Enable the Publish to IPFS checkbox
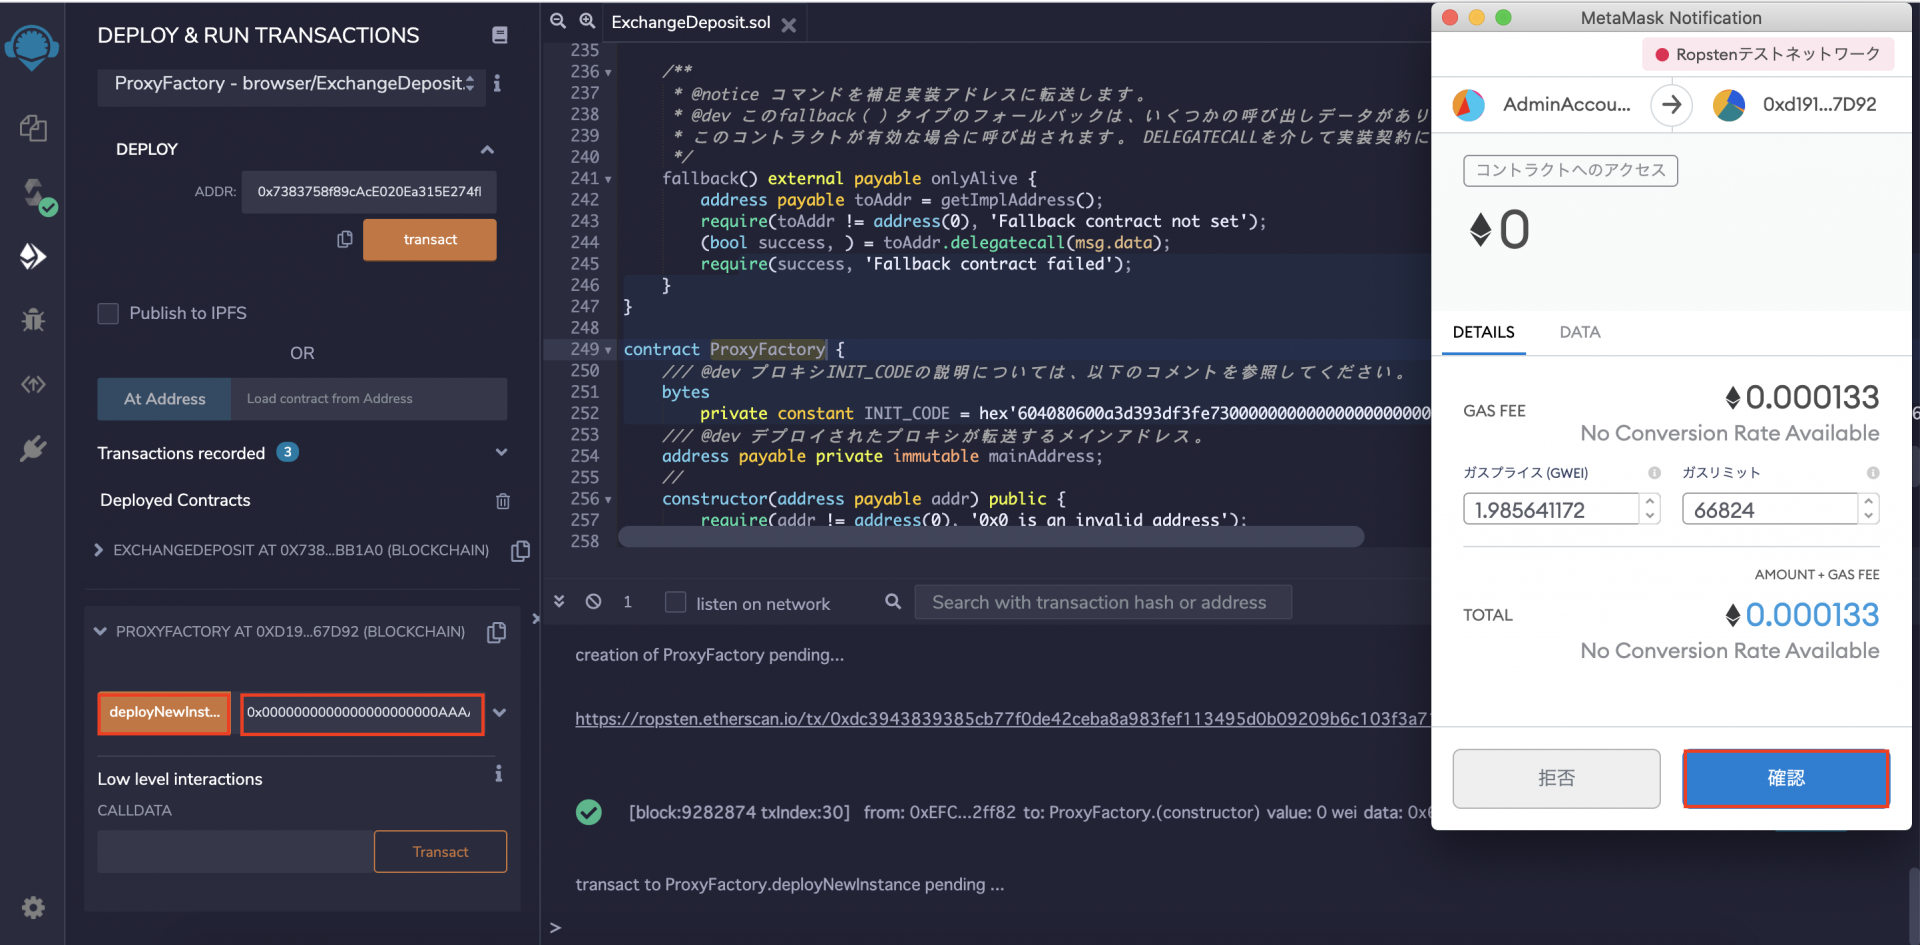The image size is (1920, 945). point(108,313)
